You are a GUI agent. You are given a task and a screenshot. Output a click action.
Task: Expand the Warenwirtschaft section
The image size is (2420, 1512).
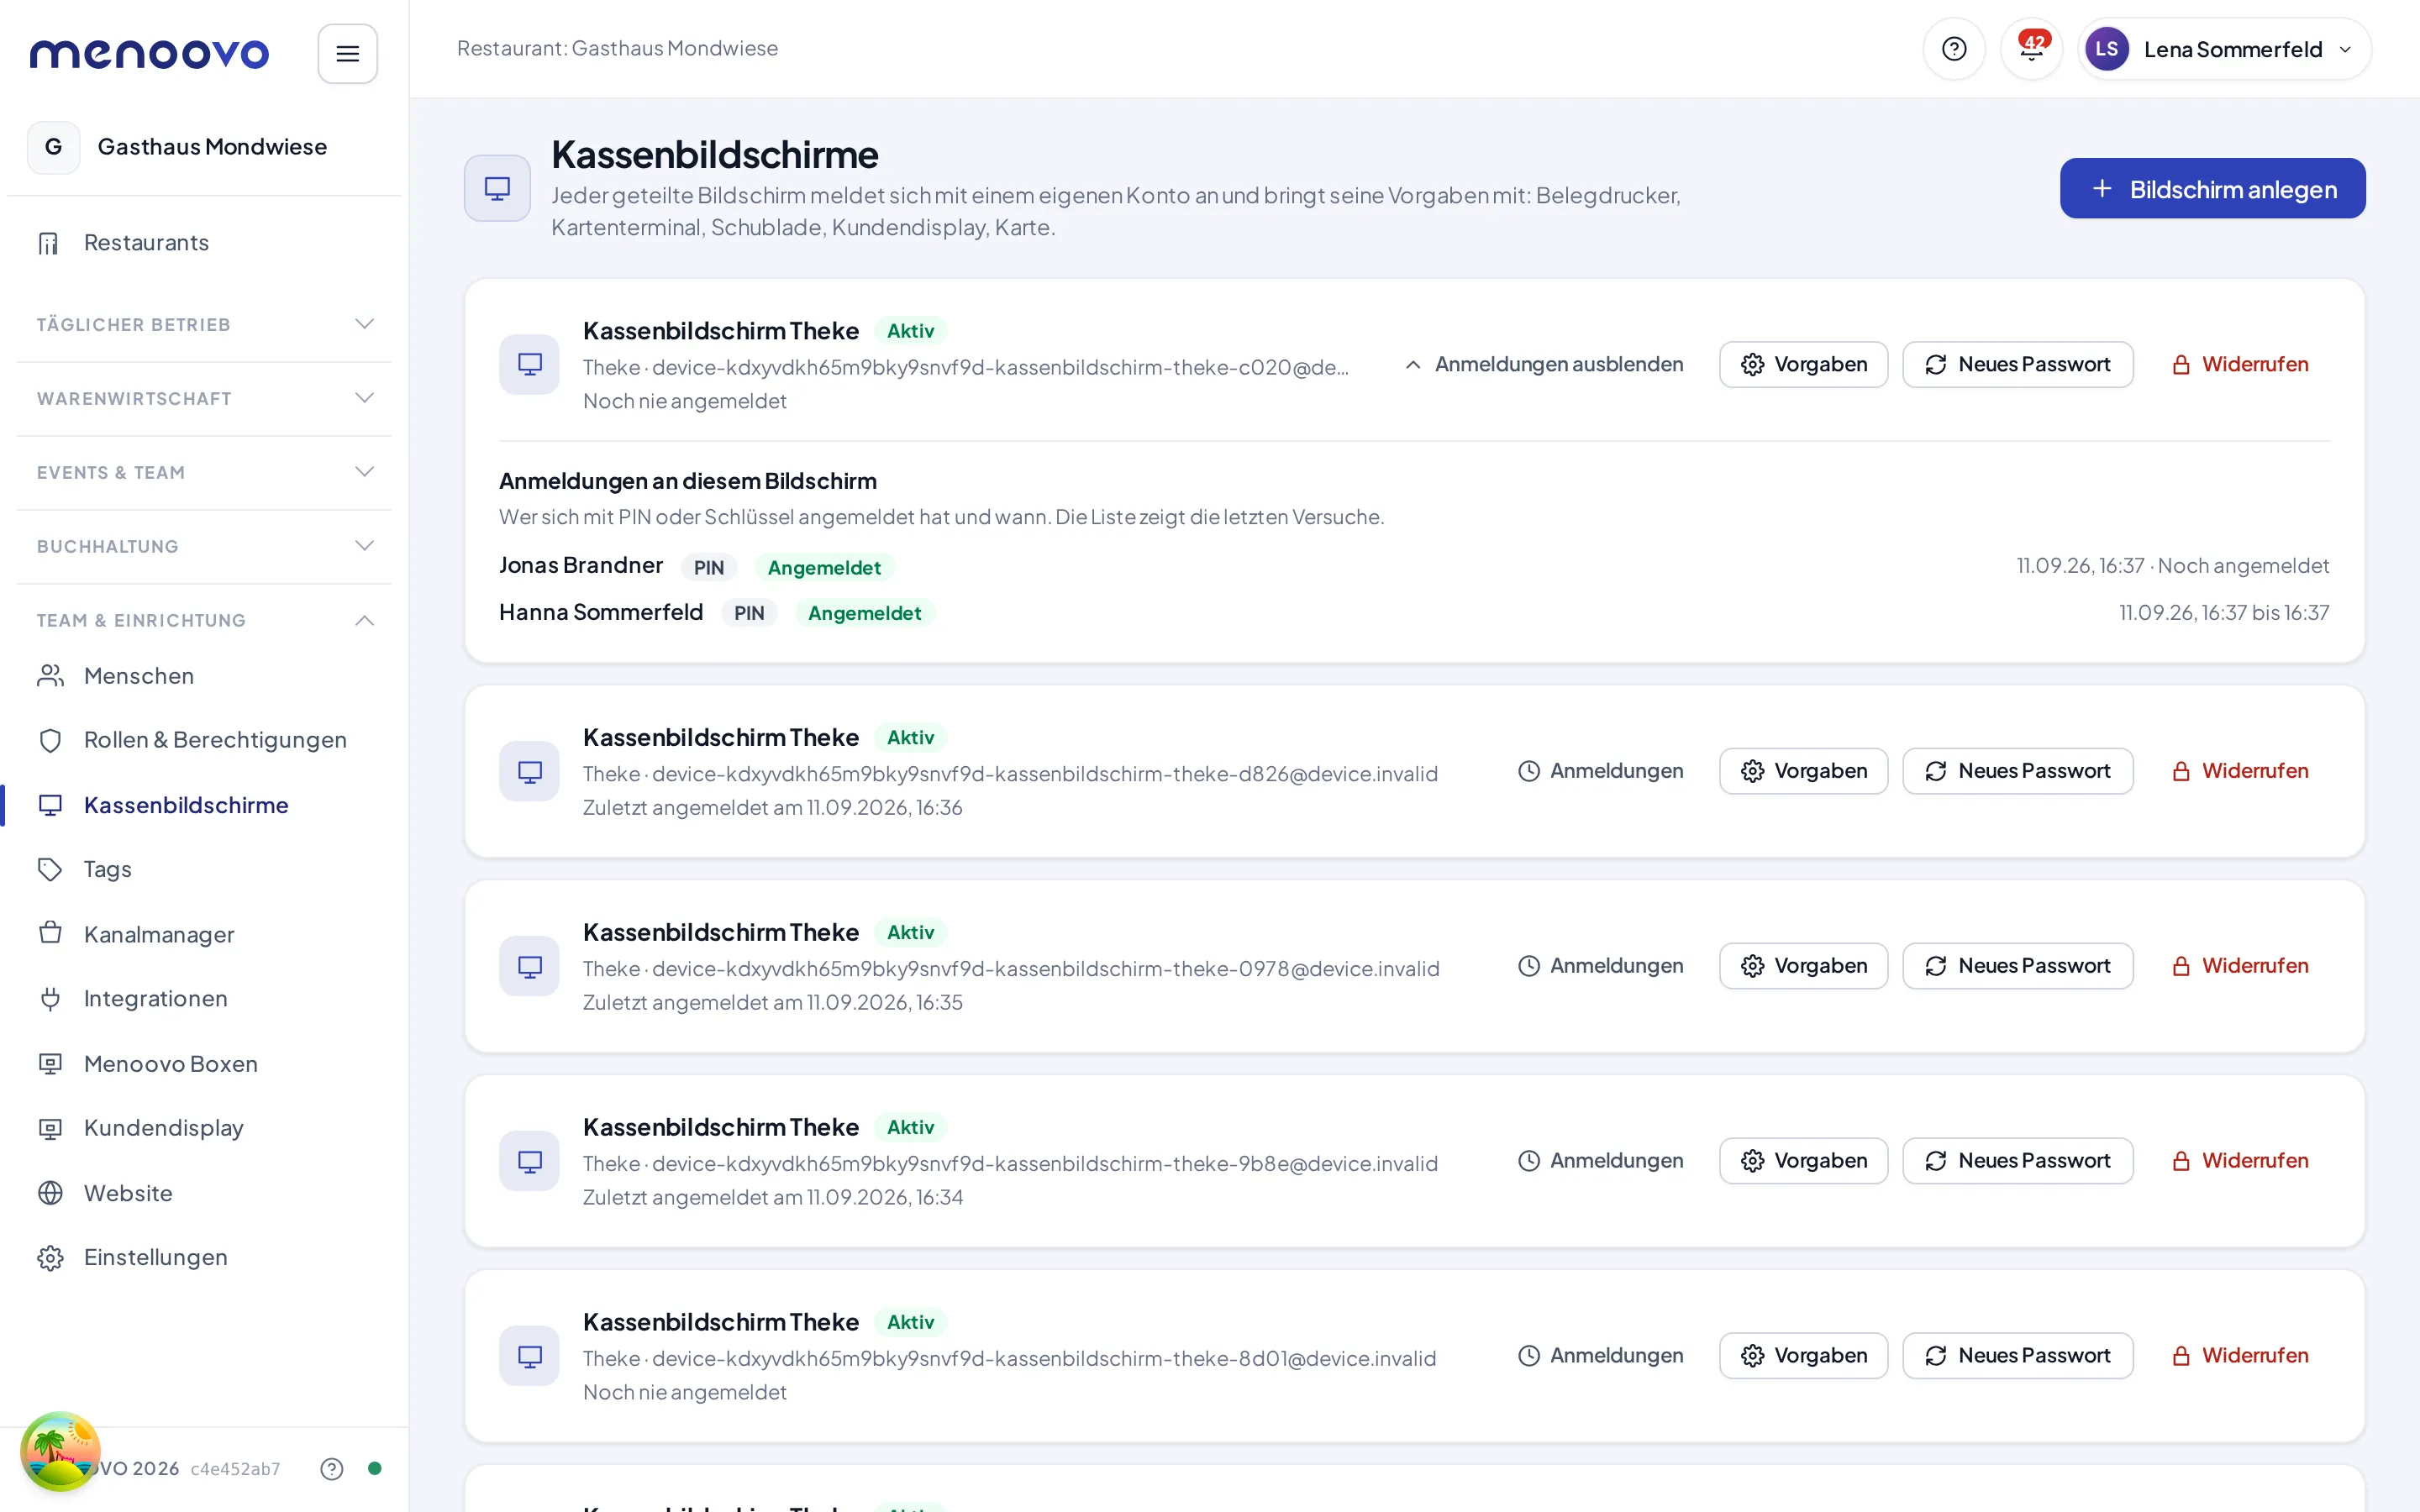point(204,398)
